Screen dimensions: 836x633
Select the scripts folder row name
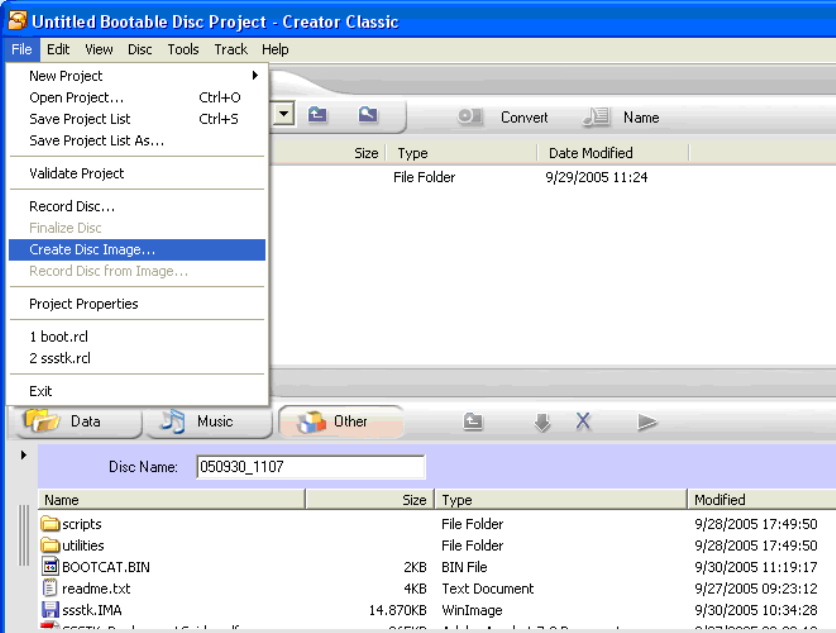tap(82, 524)
